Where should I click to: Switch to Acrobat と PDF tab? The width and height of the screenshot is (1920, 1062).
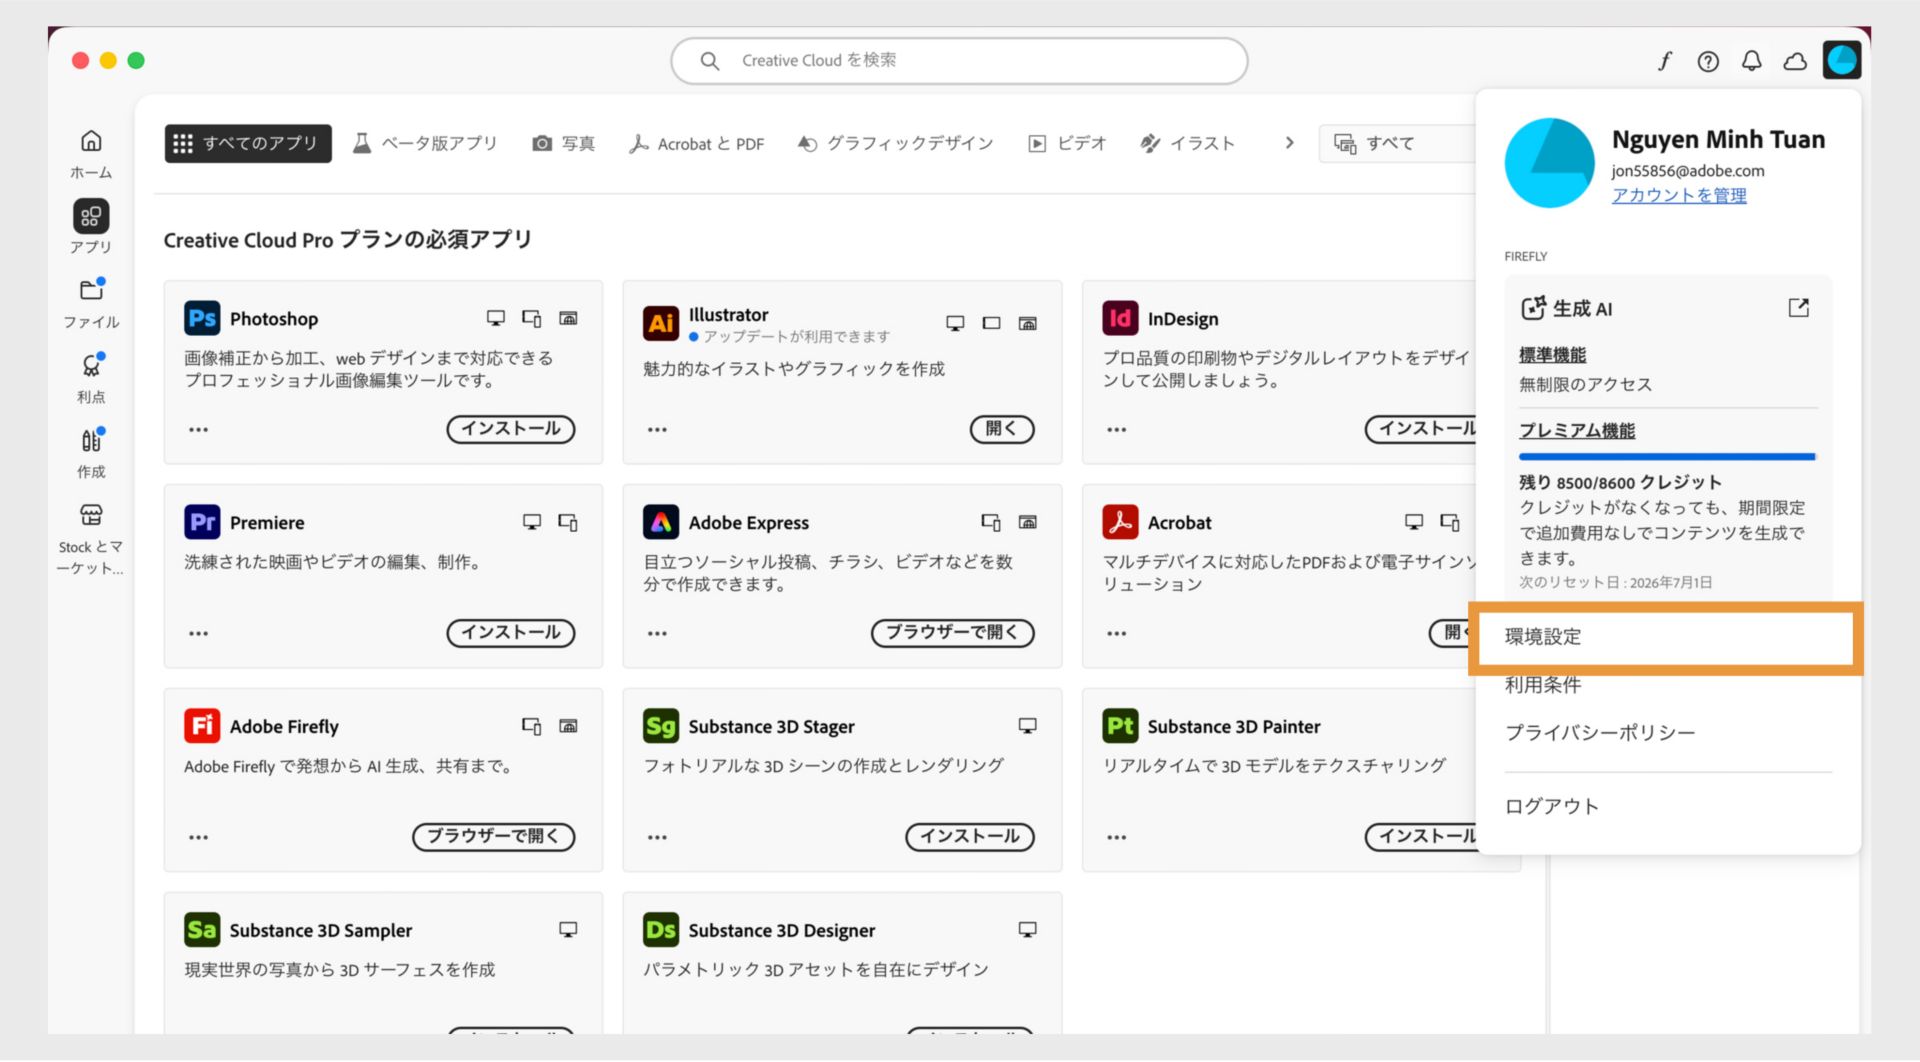[x=697, y=143]
